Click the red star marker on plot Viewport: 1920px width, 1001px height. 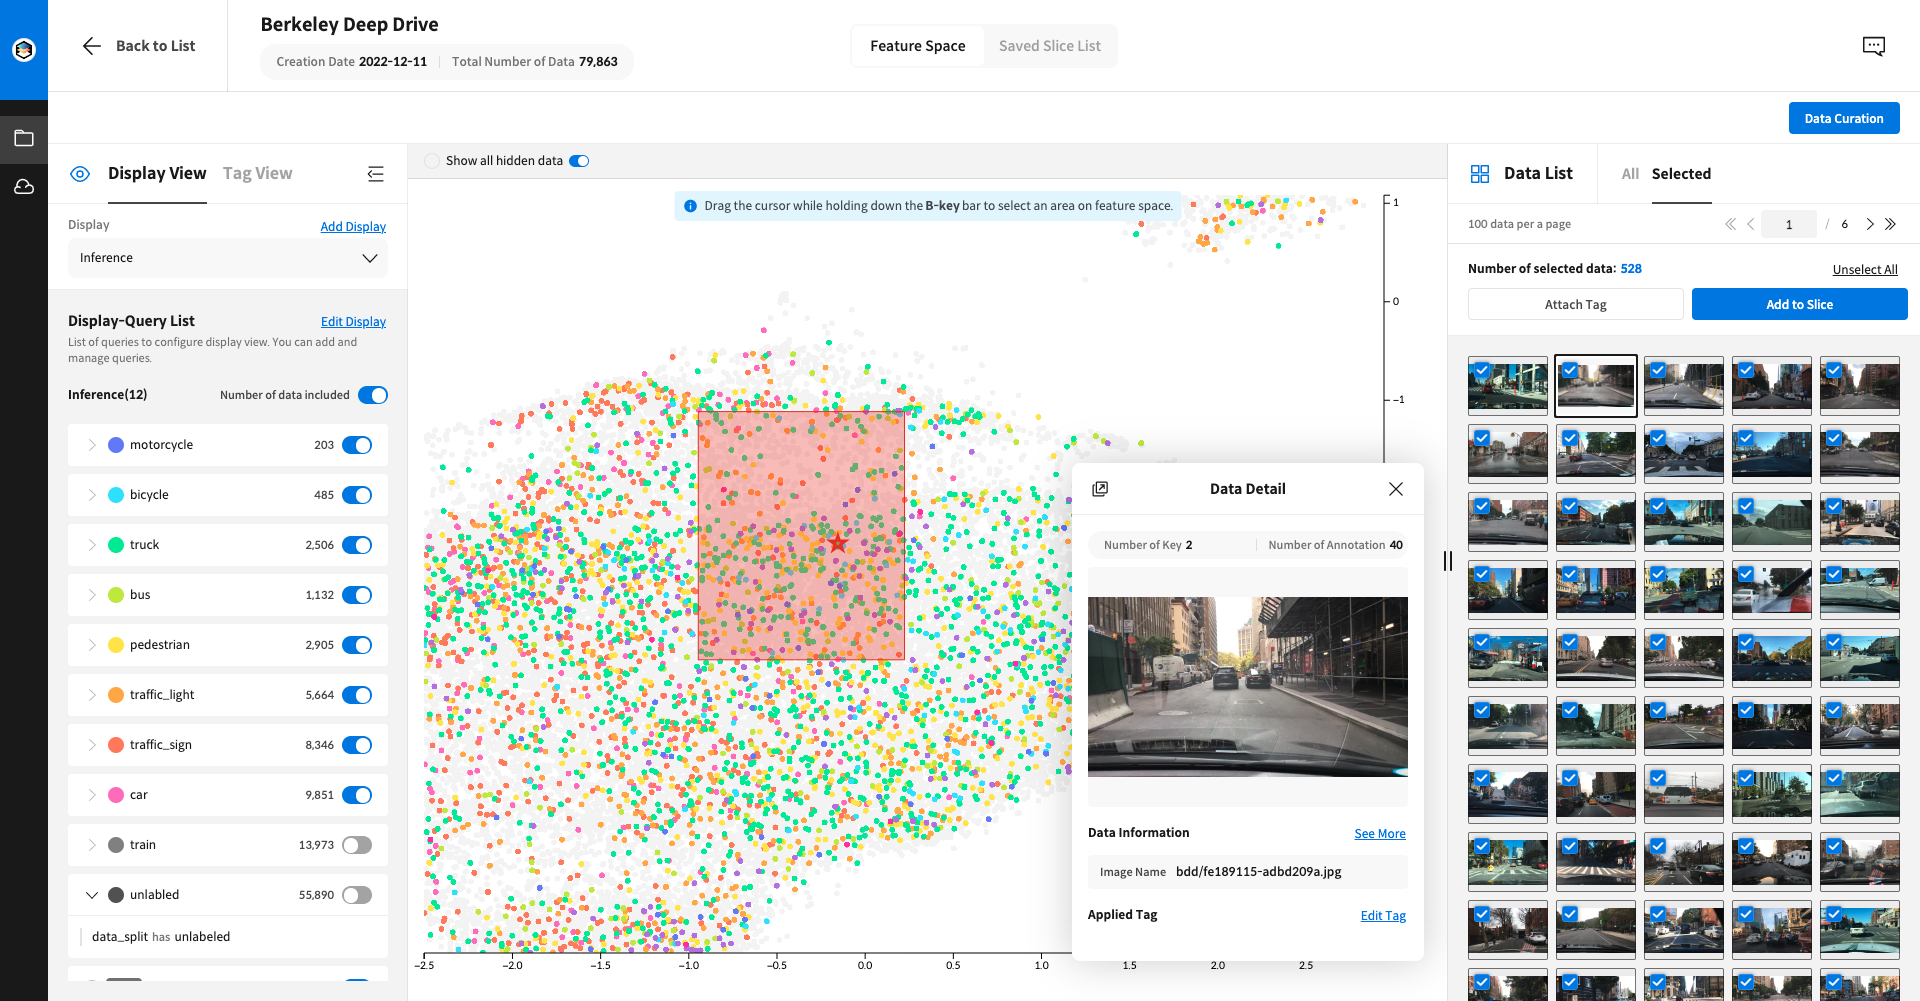click(x=838, y=543)
